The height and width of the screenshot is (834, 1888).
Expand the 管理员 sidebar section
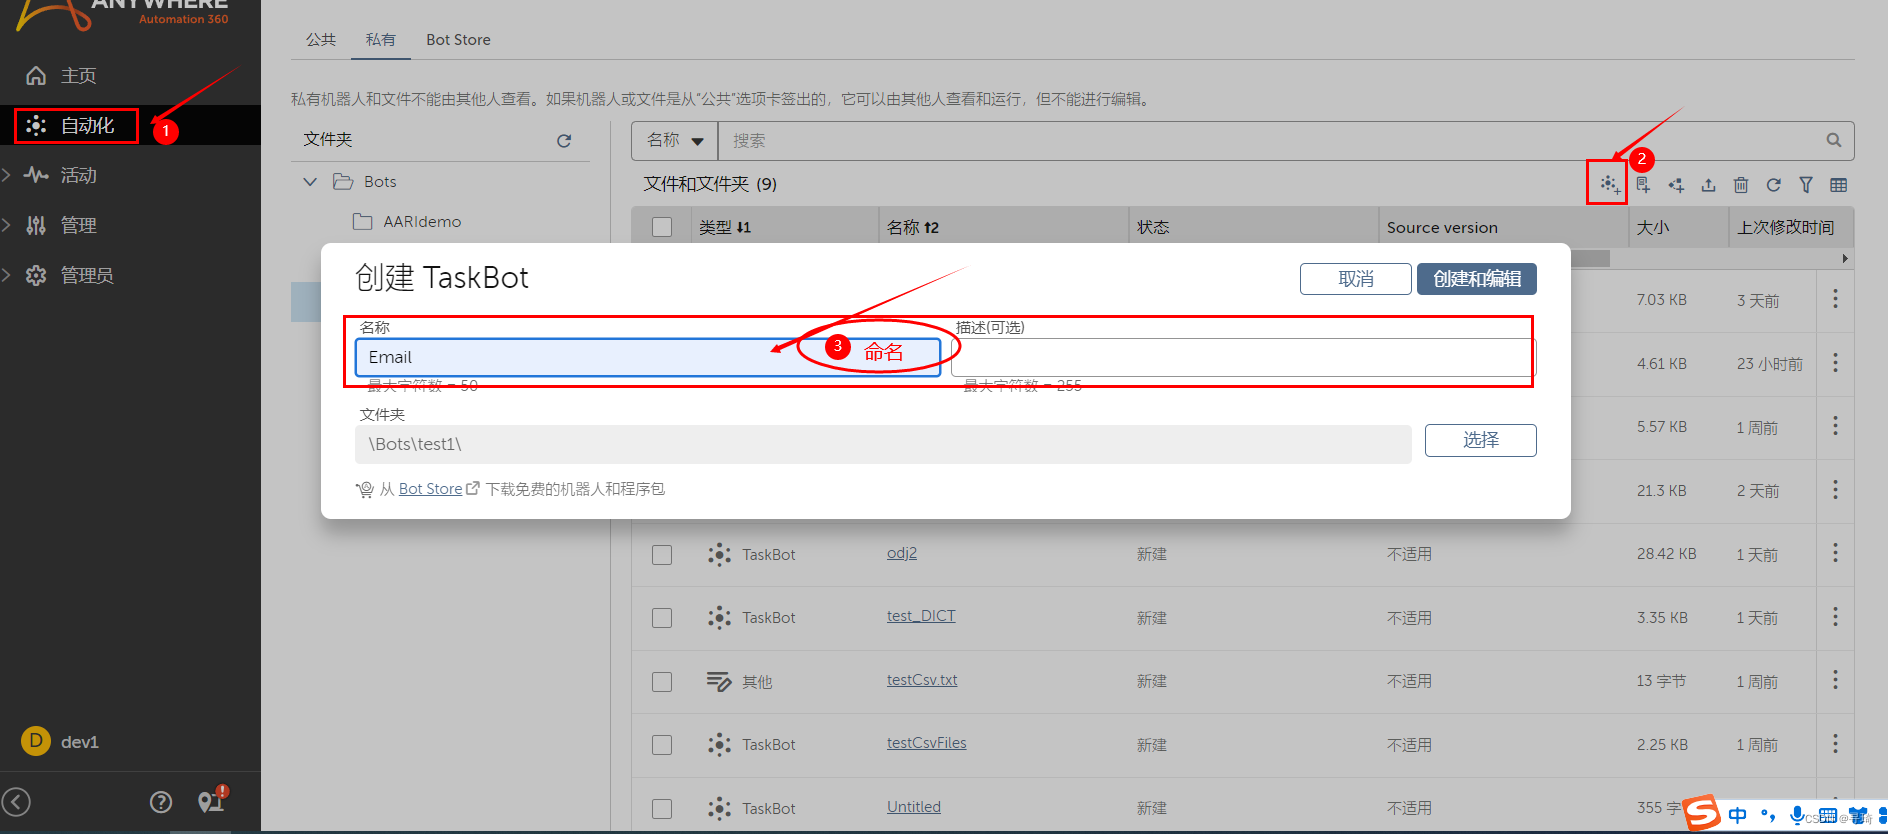click(7, 275)
